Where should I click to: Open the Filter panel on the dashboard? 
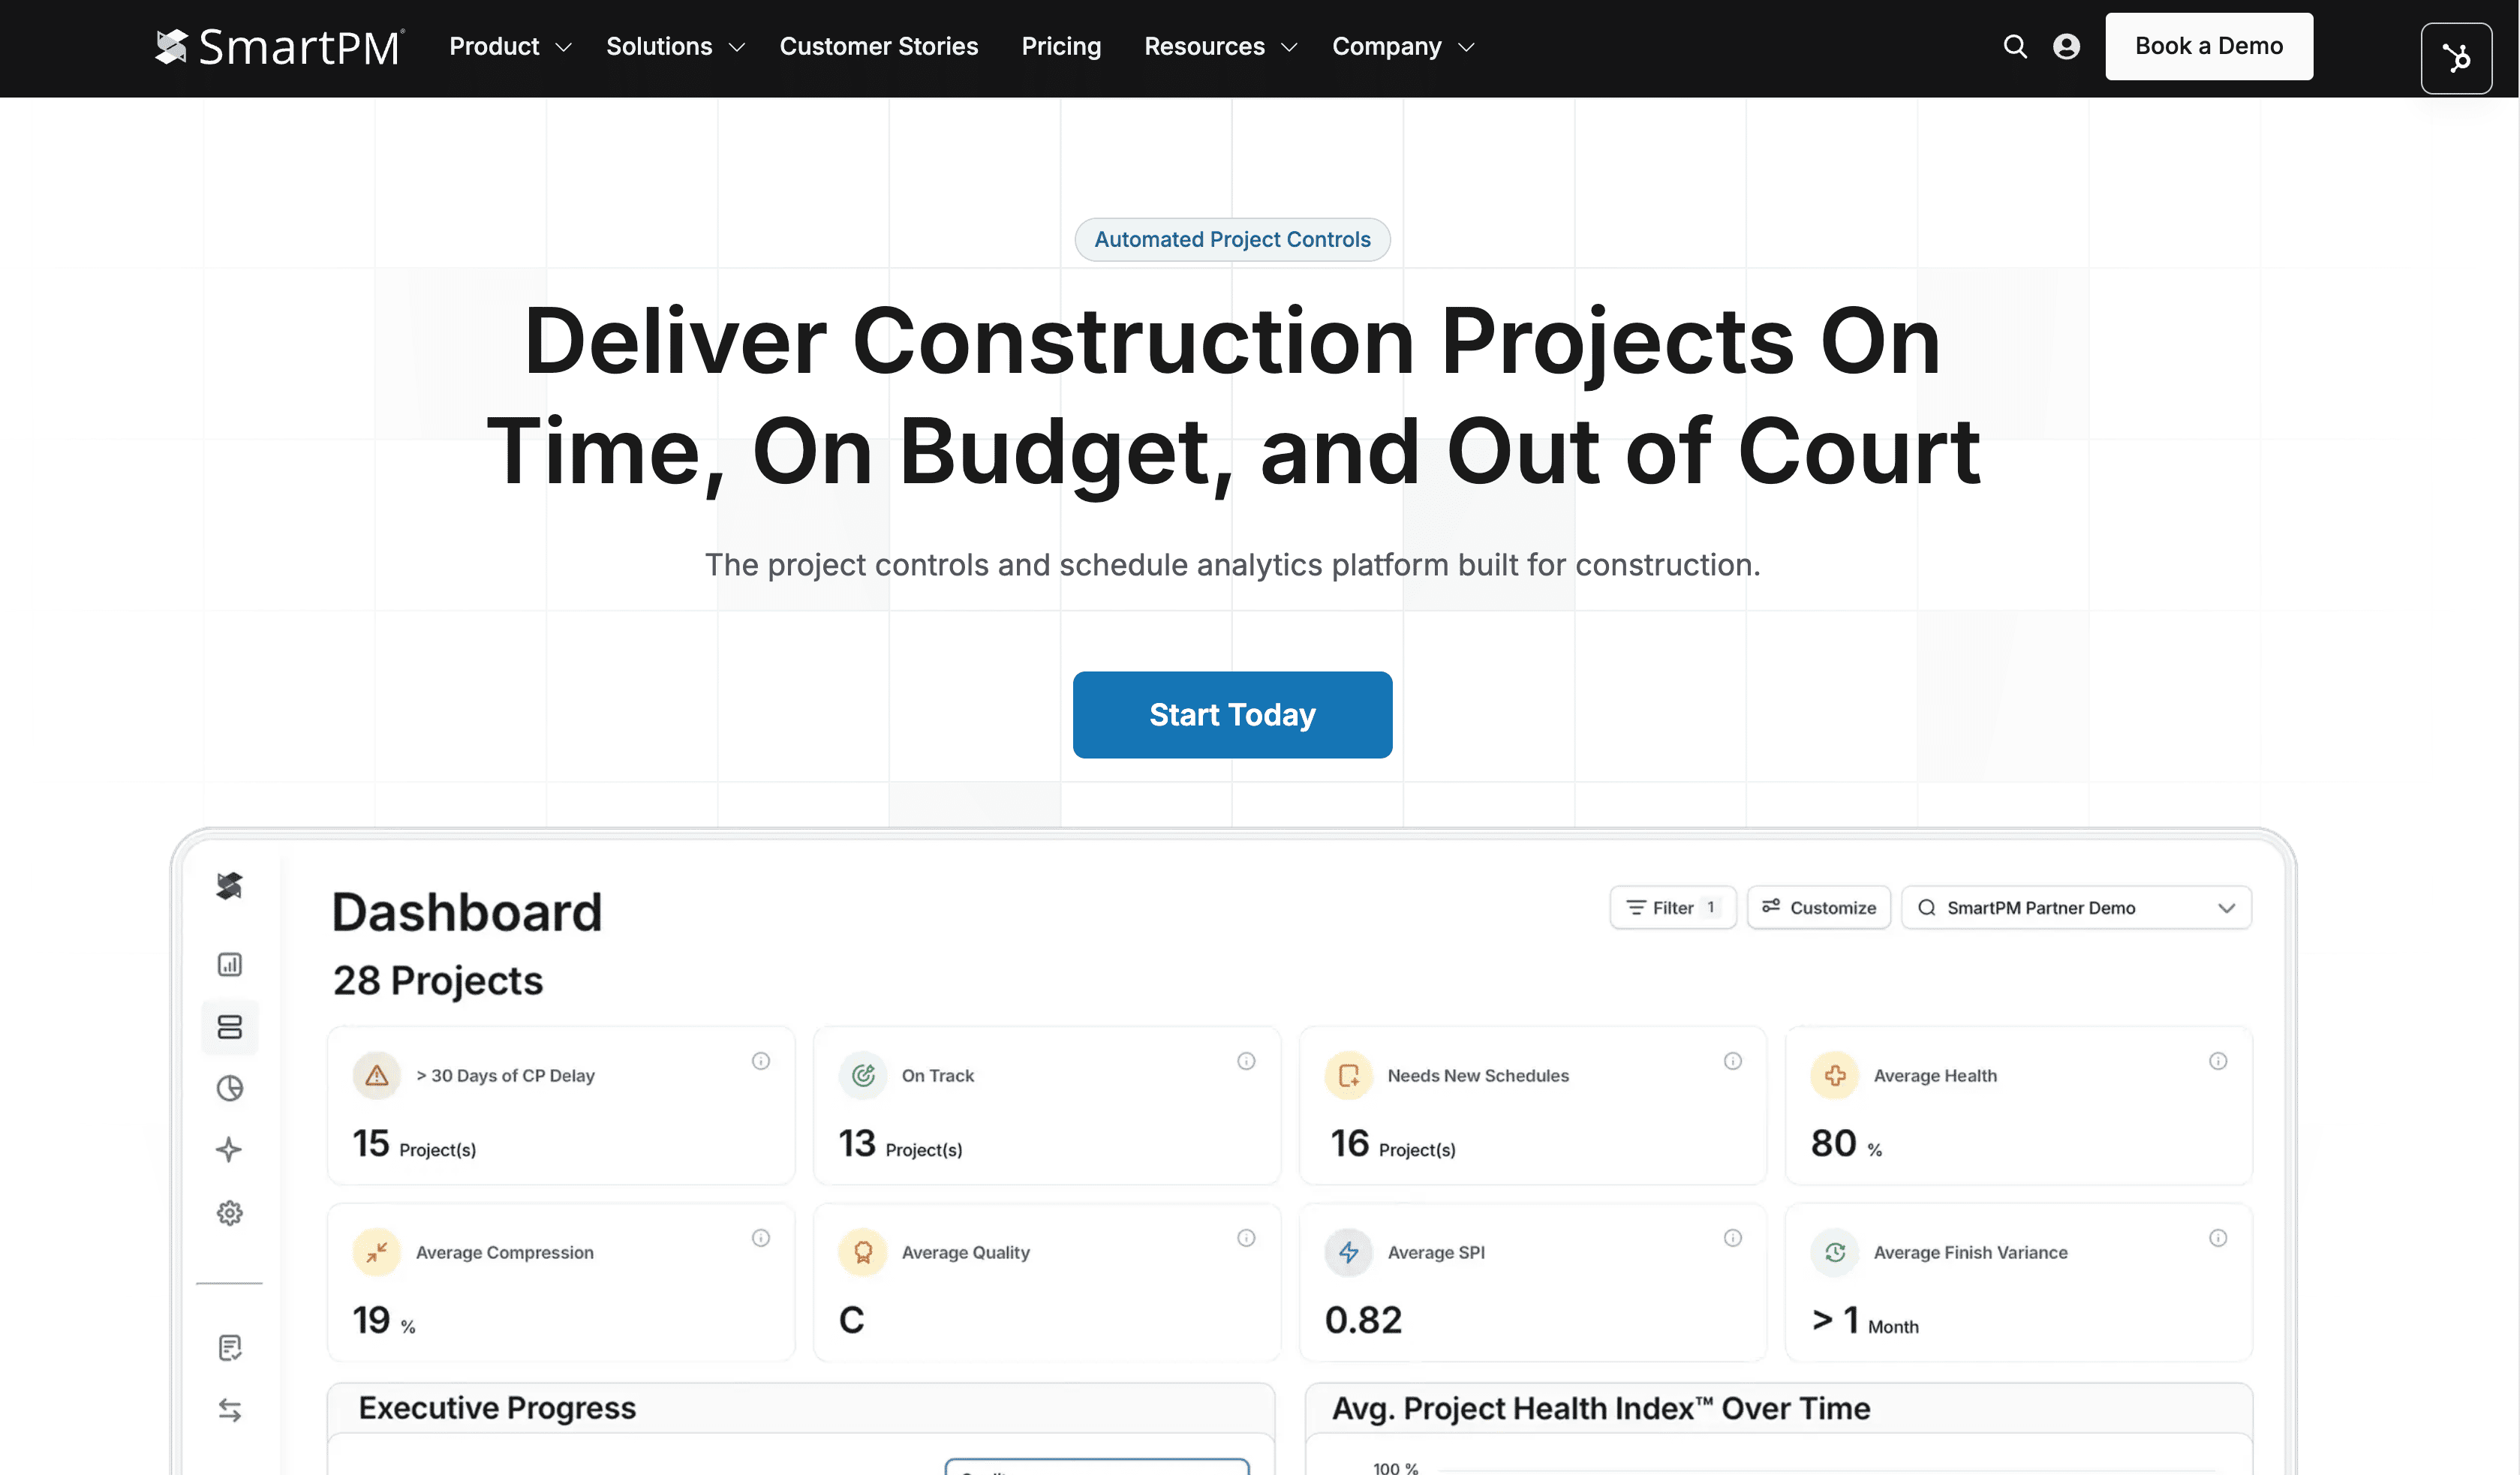[1671, 907]
